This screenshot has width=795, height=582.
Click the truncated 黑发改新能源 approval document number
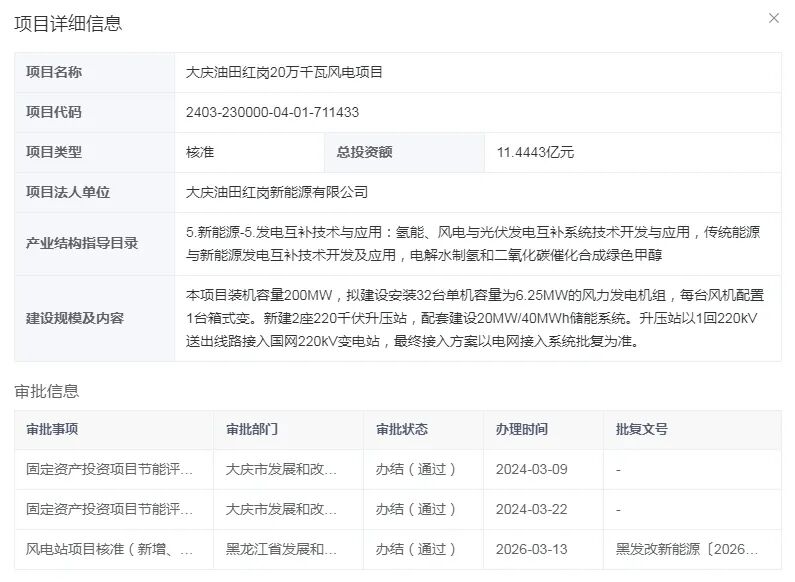click(687, 549)
